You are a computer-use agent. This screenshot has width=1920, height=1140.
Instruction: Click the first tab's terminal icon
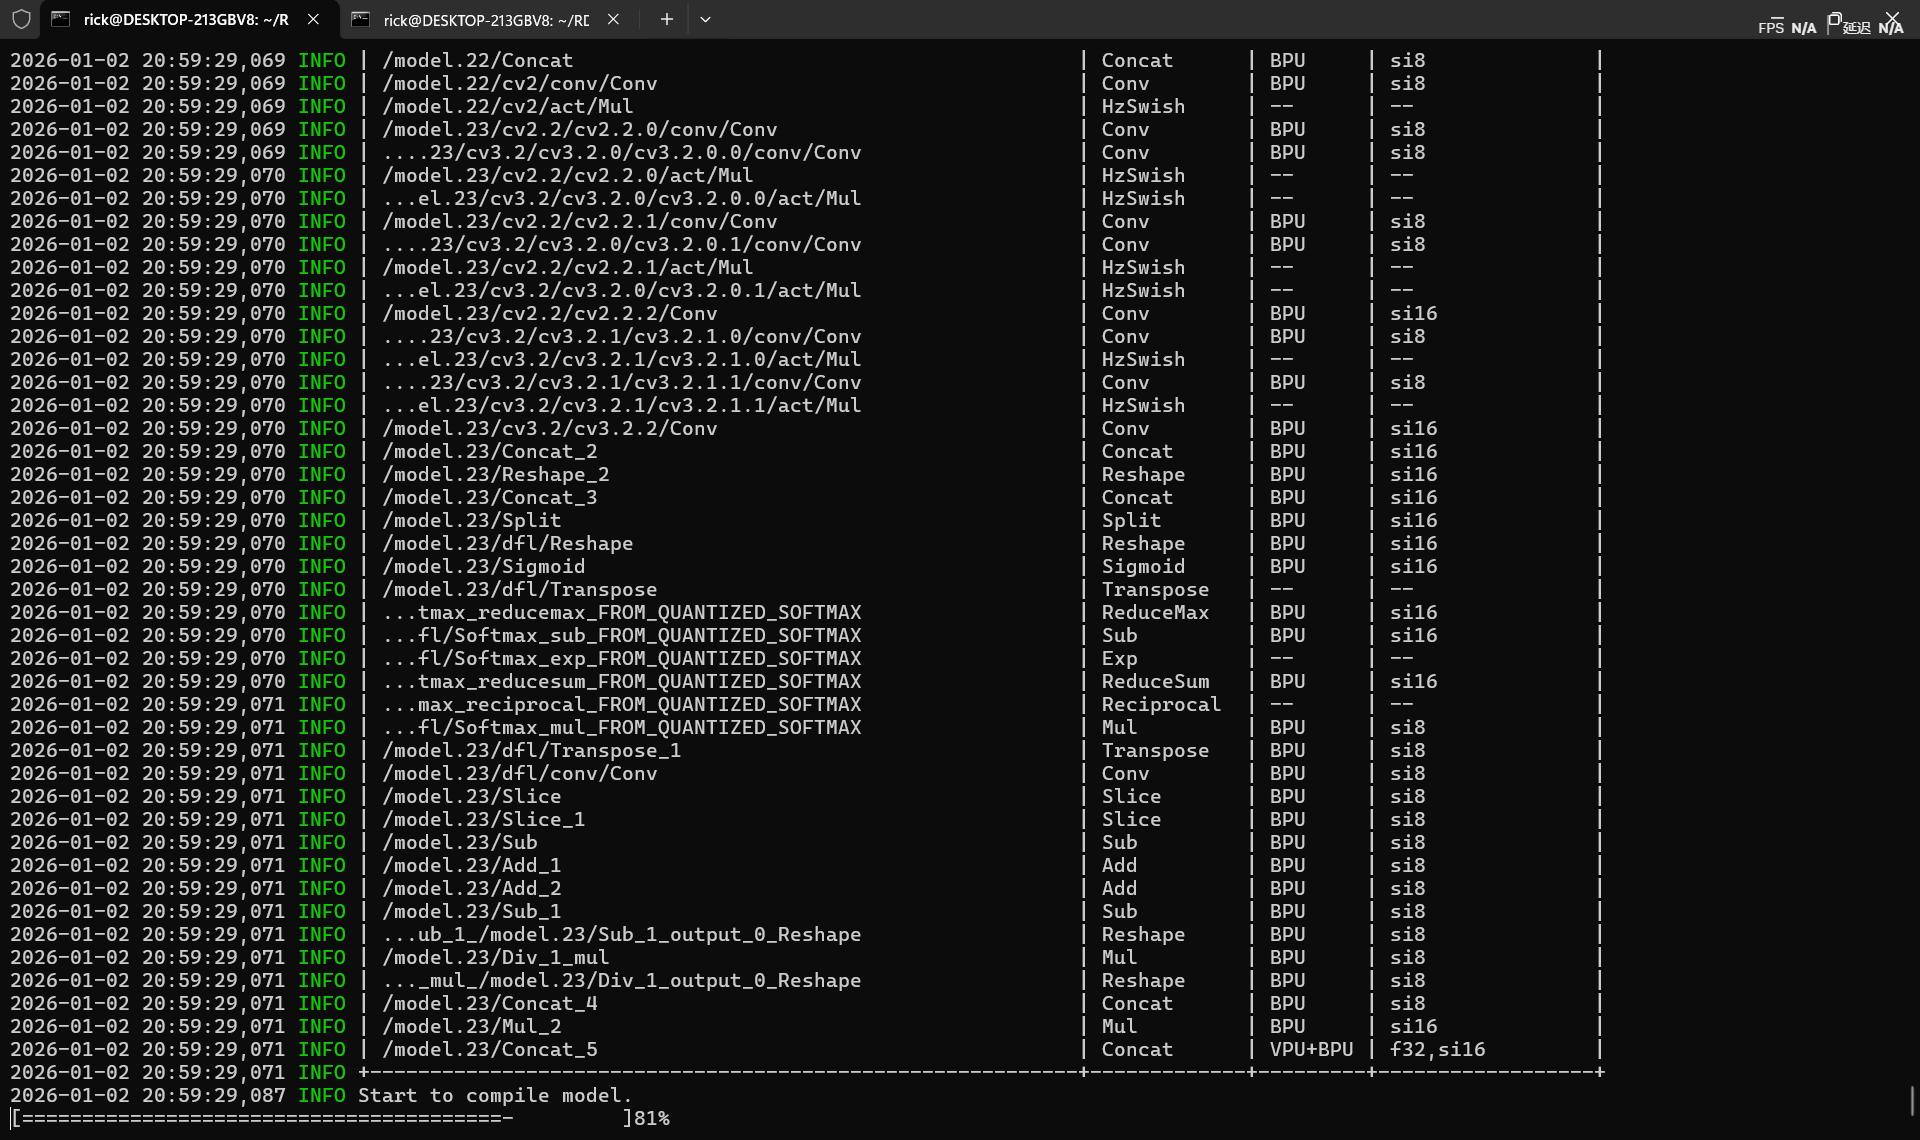pyautogui.click(x=61, y=19)
